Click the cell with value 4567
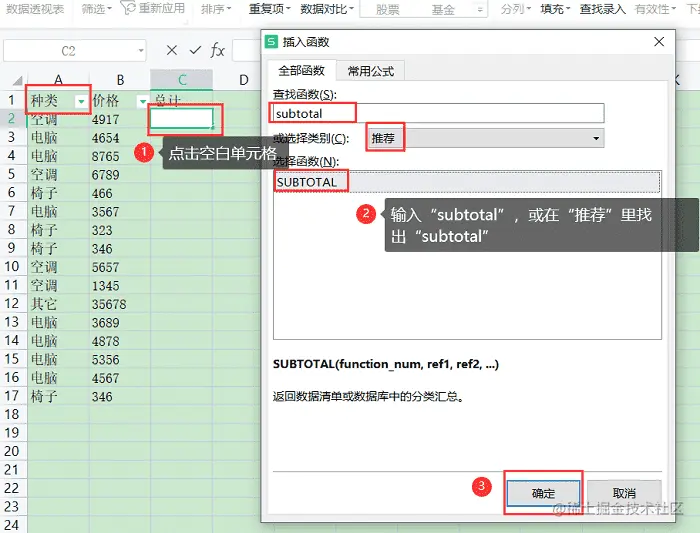 tap(120, 378)
